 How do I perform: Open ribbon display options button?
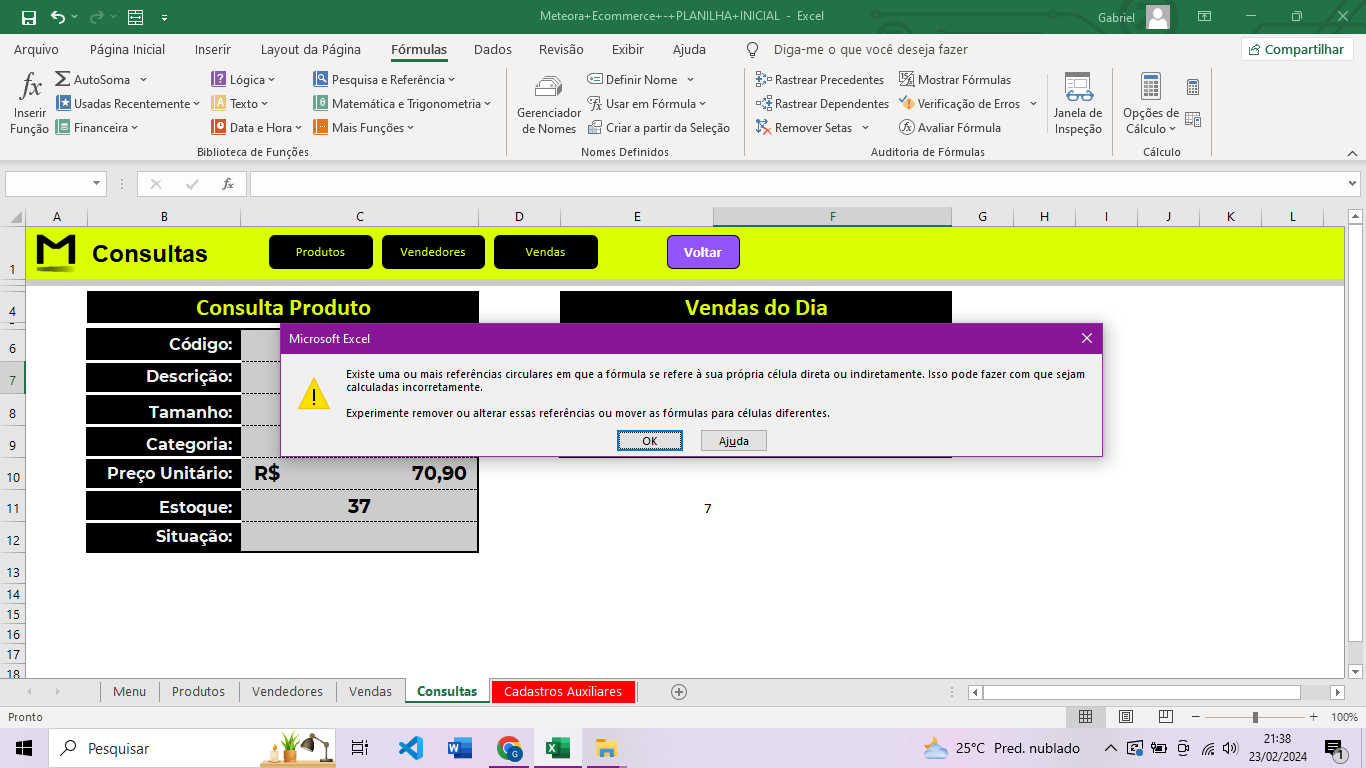(1205, 17)
